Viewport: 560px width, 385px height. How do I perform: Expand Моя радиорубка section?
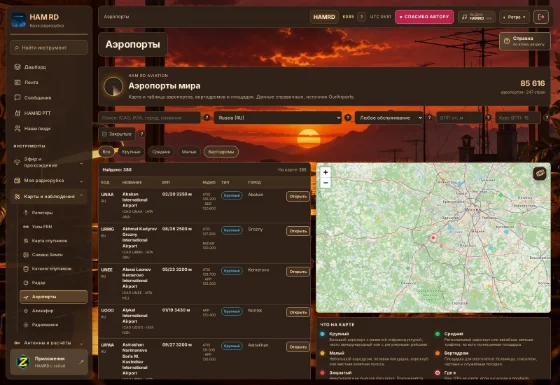point(49,181)
